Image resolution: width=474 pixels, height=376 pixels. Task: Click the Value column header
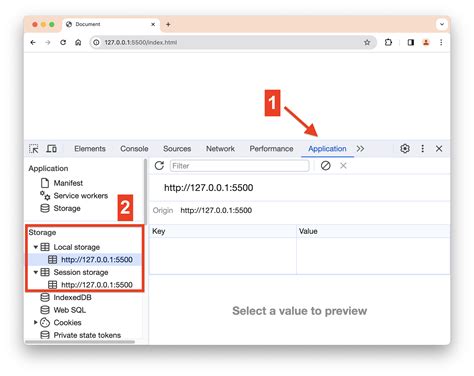tap(373, 231)
